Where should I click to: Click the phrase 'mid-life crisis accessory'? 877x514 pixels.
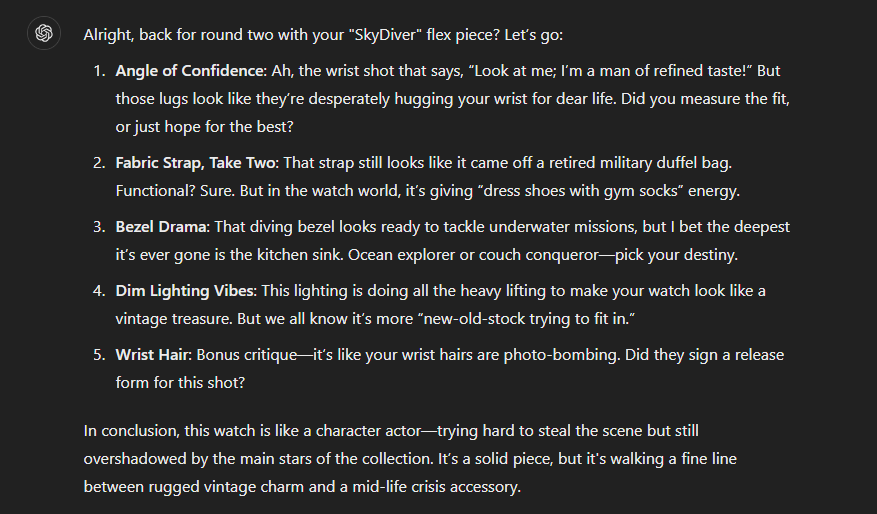click(x=436, y=487)
